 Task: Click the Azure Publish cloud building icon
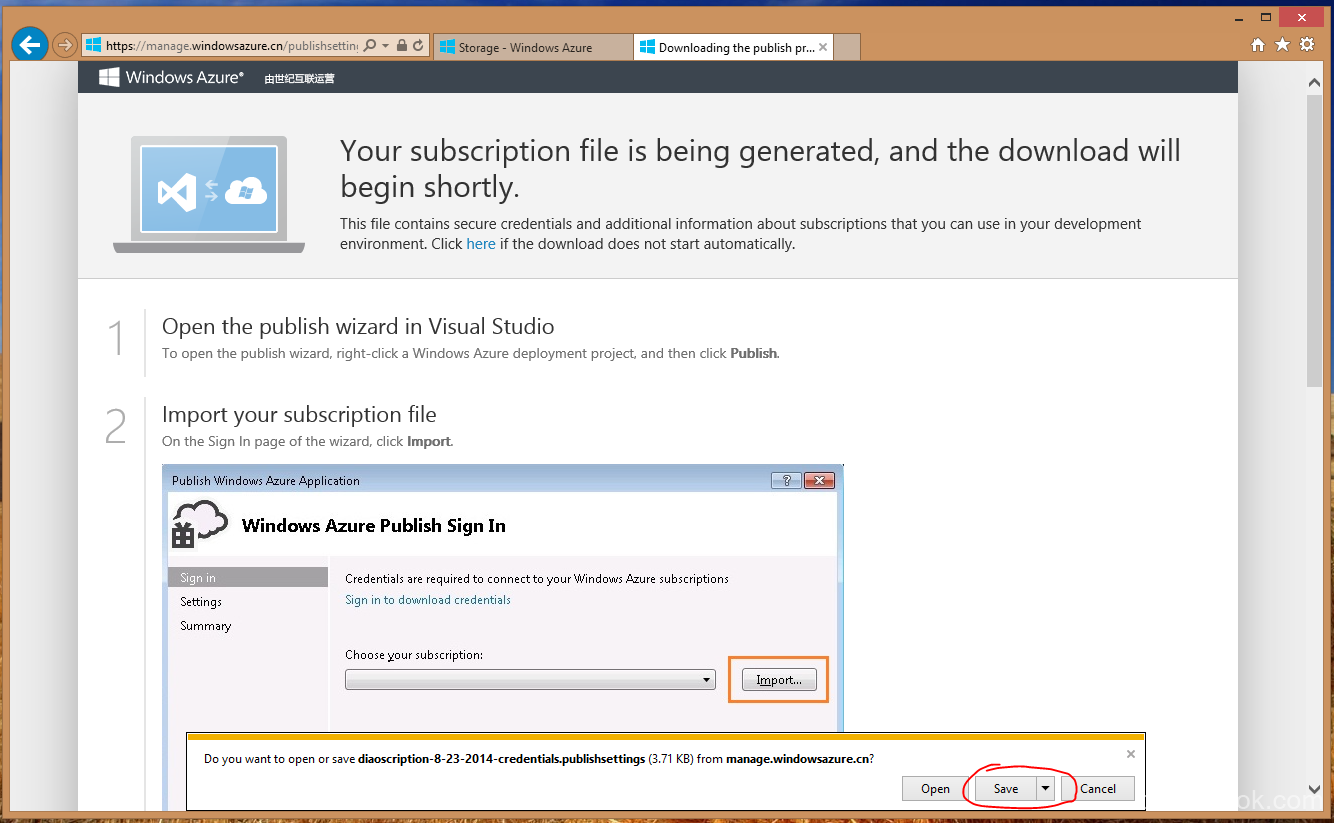click(x=197, y=523)
